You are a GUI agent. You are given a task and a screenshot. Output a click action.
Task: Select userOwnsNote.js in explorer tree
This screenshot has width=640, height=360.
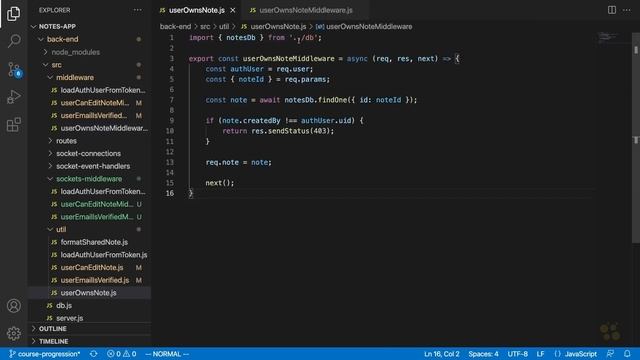pyautogui.click(x=90, y=293)
